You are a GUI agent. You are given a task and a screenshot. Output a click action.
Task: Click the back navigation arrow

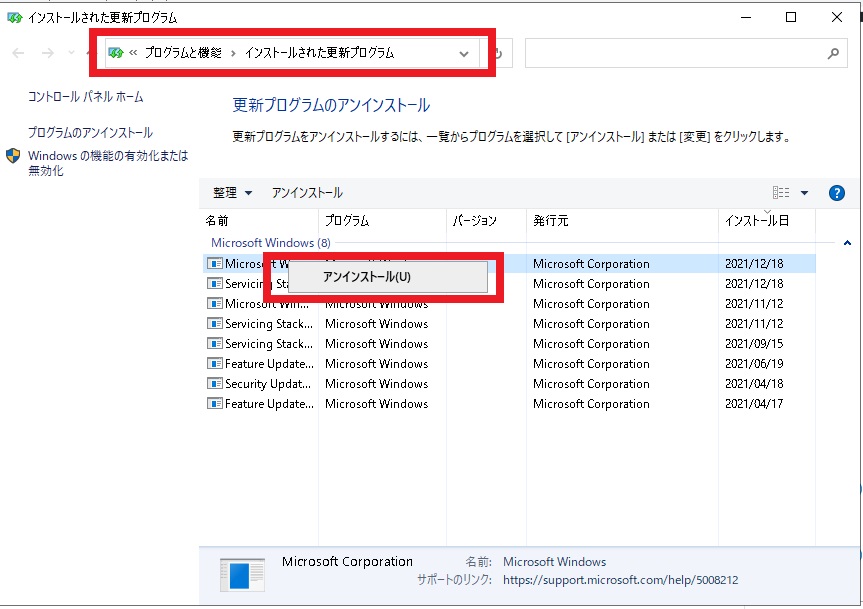17,53
